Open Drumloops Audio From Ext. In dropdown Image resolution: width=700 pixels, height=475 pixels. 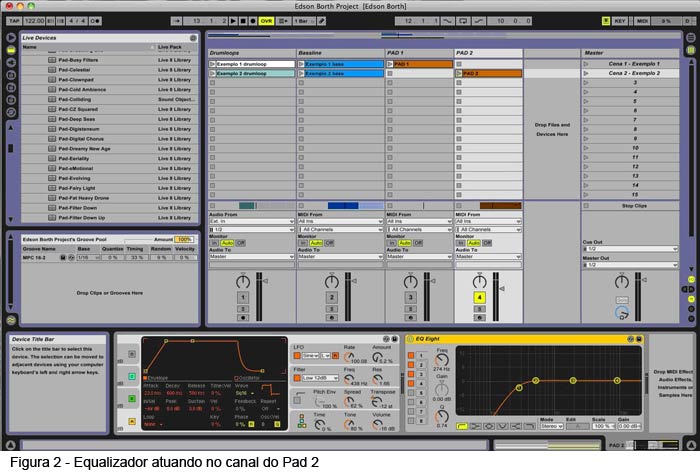click(251, 221)
